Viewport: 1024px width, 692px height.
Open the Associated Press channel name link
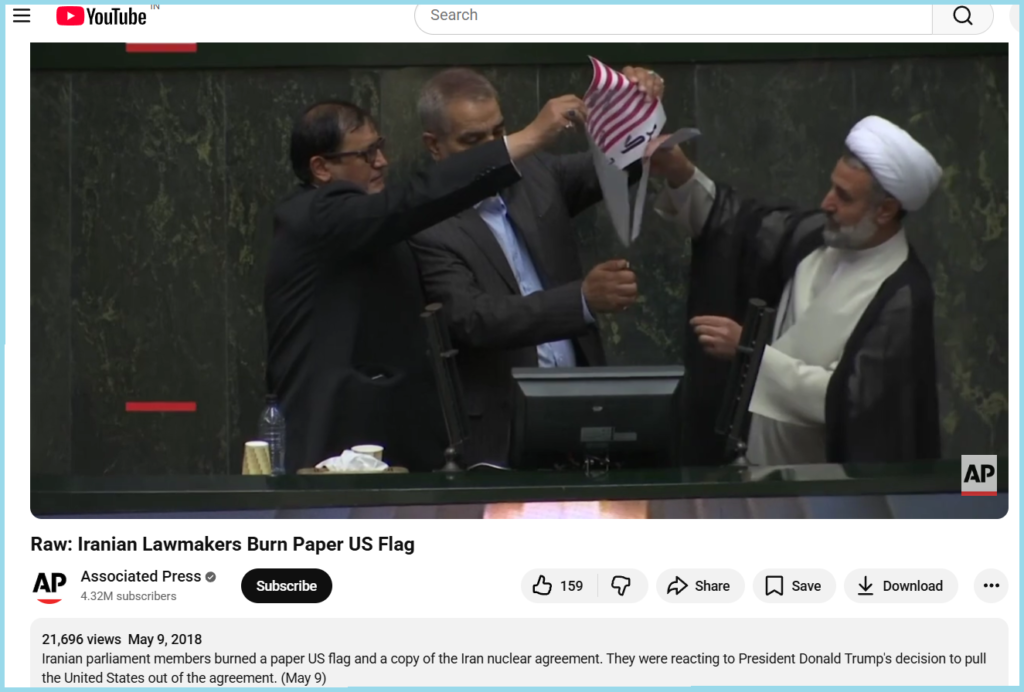coord(140,576)
